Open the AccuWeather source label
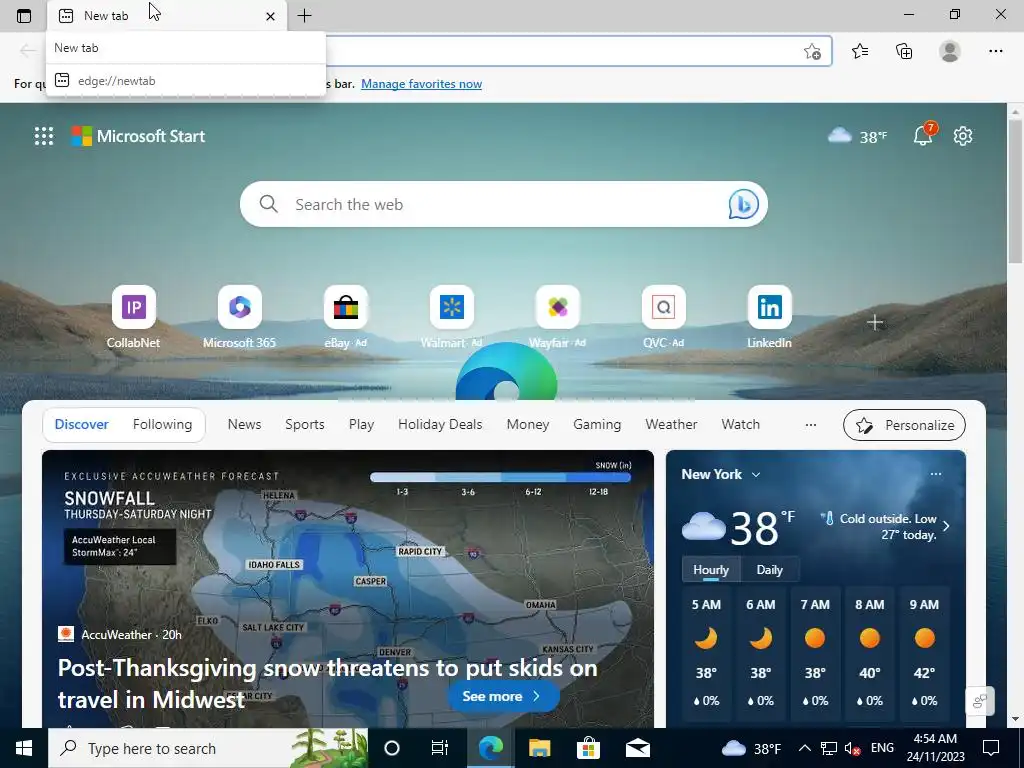The width and height of the screenshot is (1024, 768). [120, 634]
